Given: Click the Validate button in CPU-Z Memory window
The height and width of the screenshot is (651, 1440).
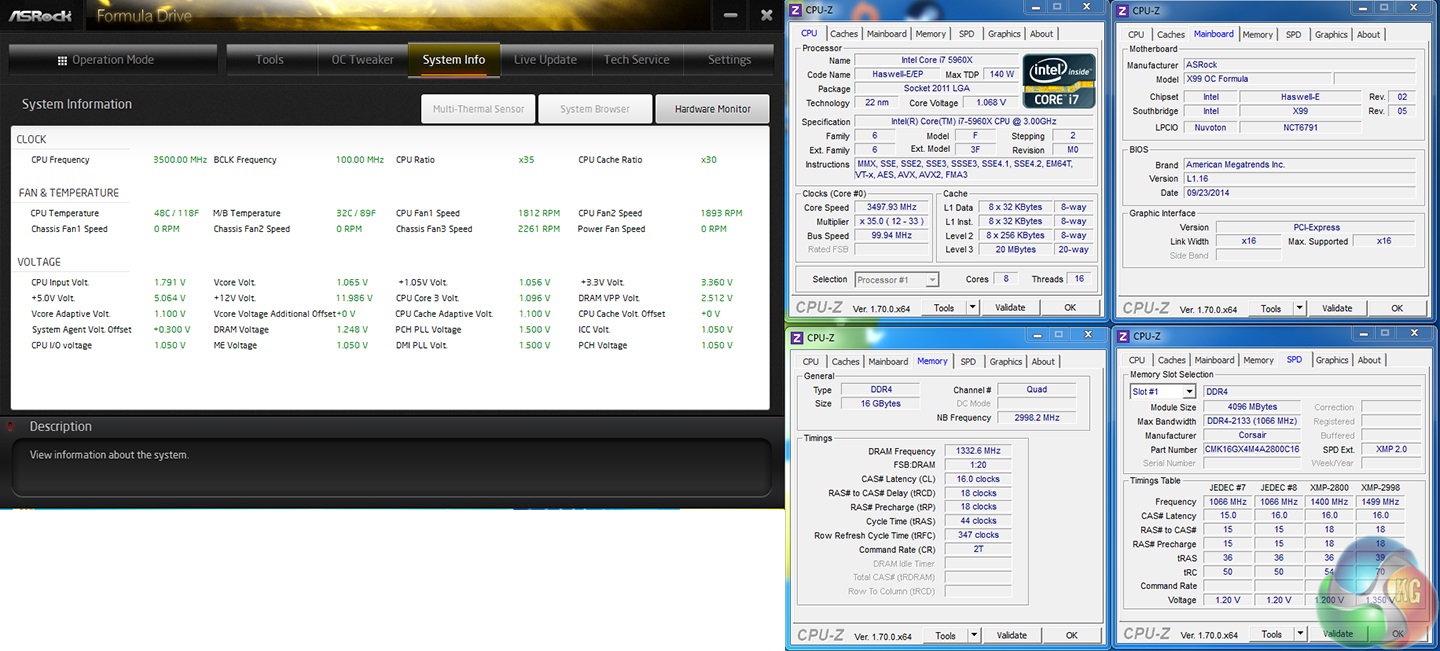Looking at the screenshot, I should [1012, 635].
